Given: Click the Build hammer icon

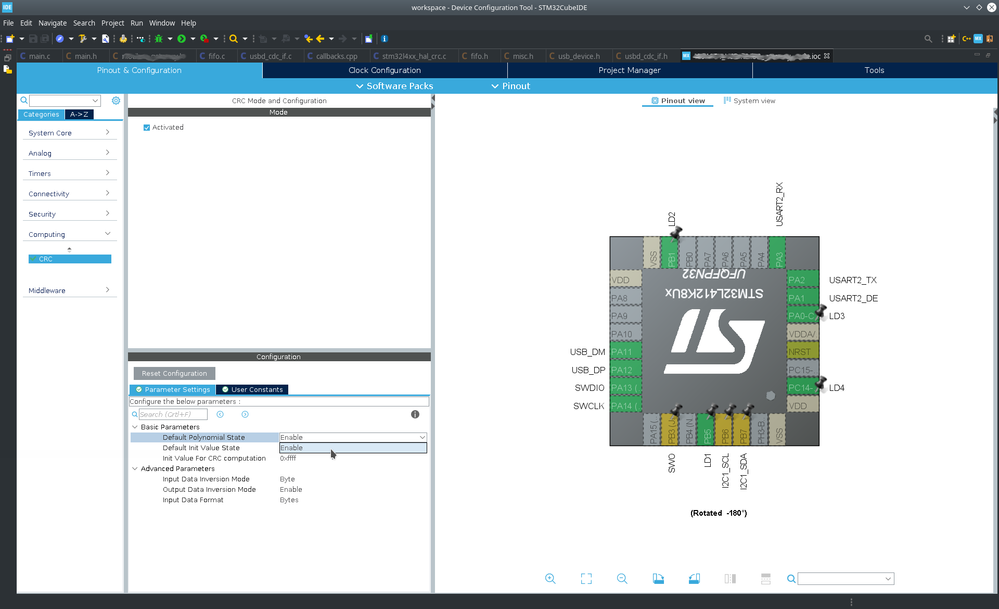Looking at the screenshot, I should pos(82,39).
